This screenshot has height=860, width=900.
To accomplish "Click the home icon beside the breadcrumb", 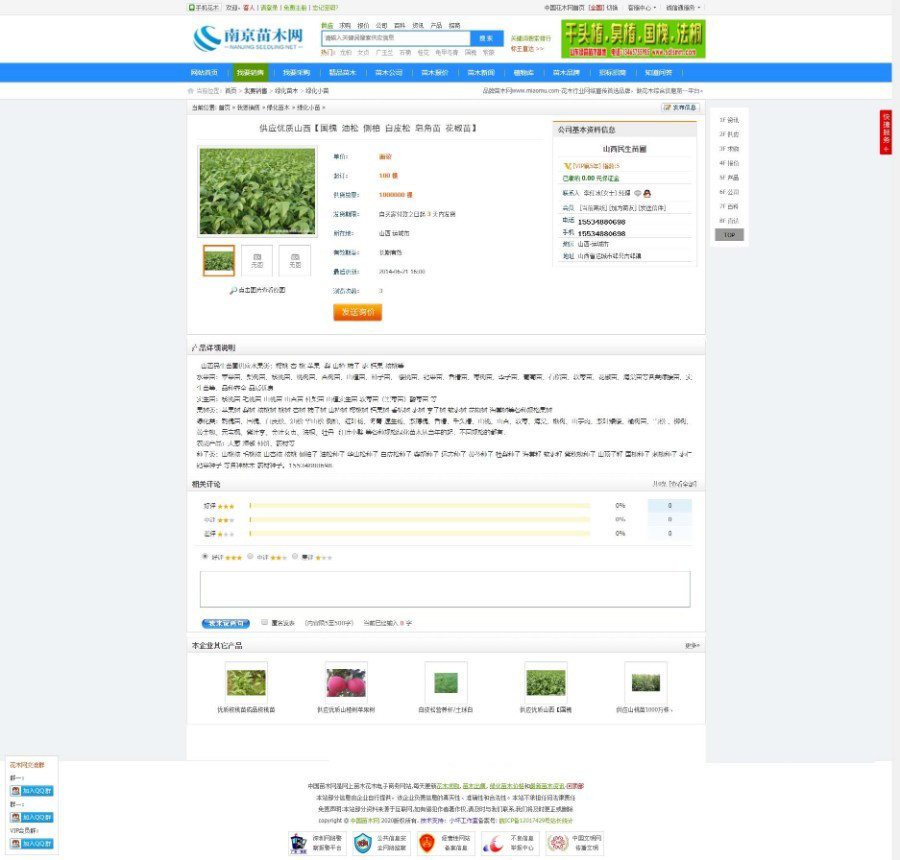I will coord(191,91).
